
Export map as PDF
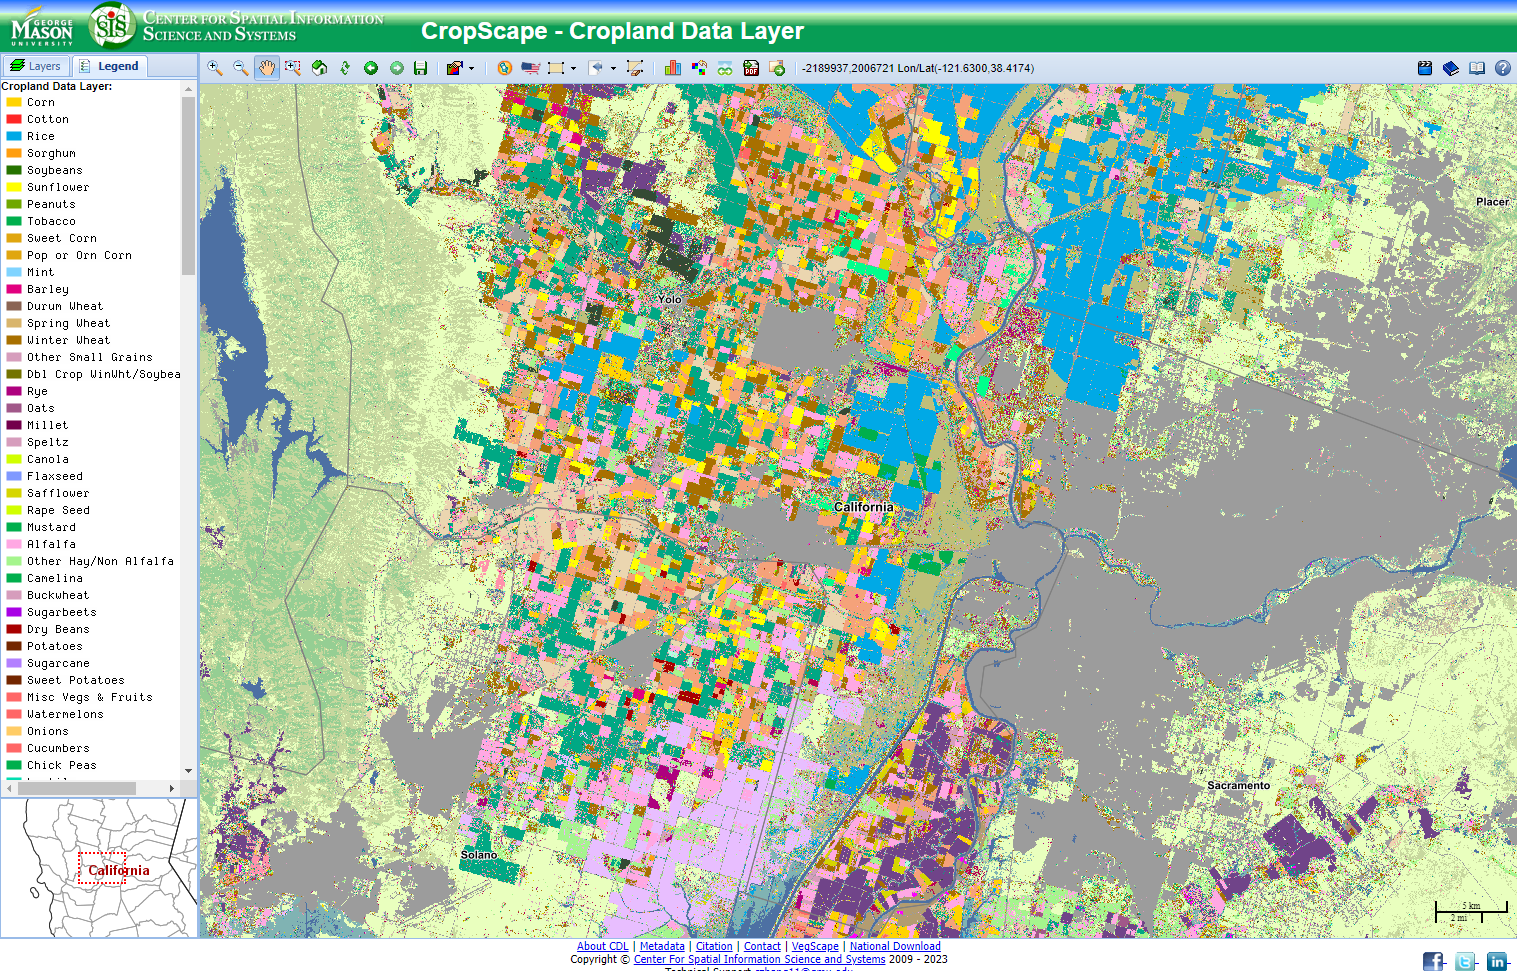[751, 68]
